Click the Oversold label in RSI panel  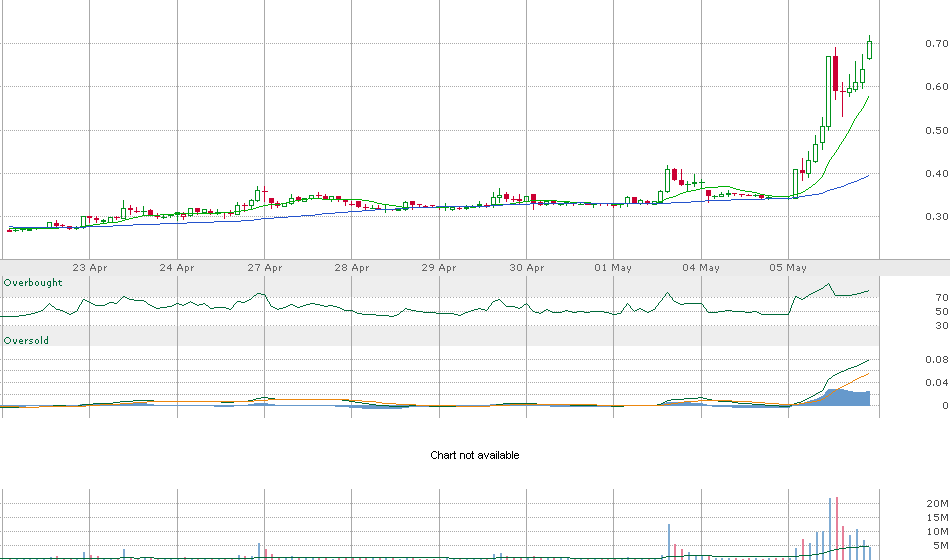(x=26, y=341)
